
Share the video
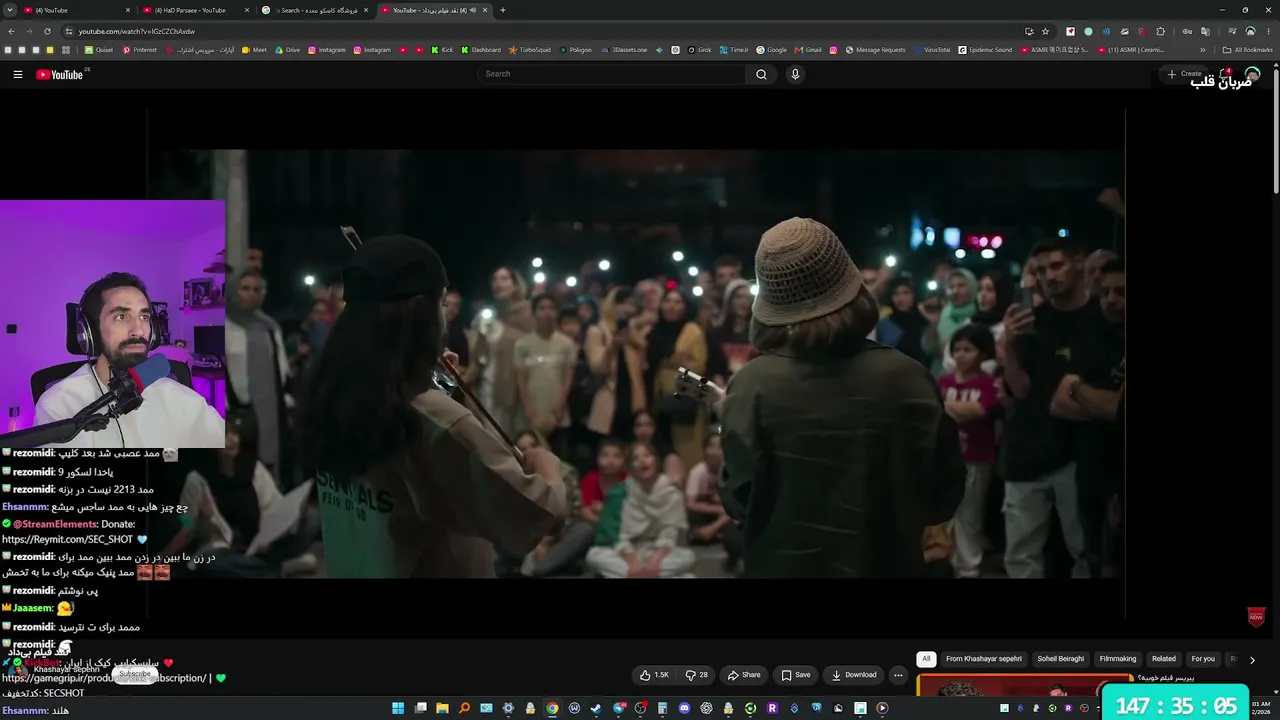point(744,675)
